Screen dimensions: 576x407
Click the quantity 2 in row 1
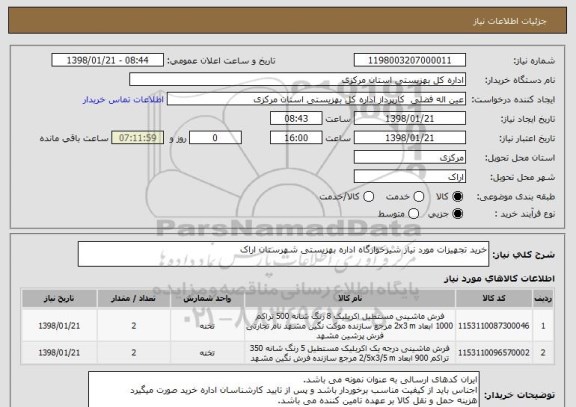pos(134,326)
